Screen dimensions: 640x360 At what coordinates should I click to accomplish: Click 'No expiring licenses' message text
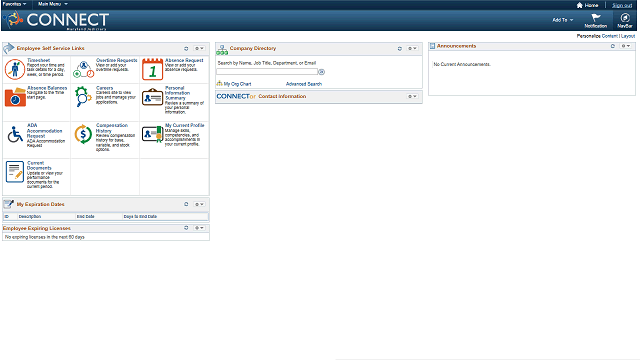click(44, 237)
